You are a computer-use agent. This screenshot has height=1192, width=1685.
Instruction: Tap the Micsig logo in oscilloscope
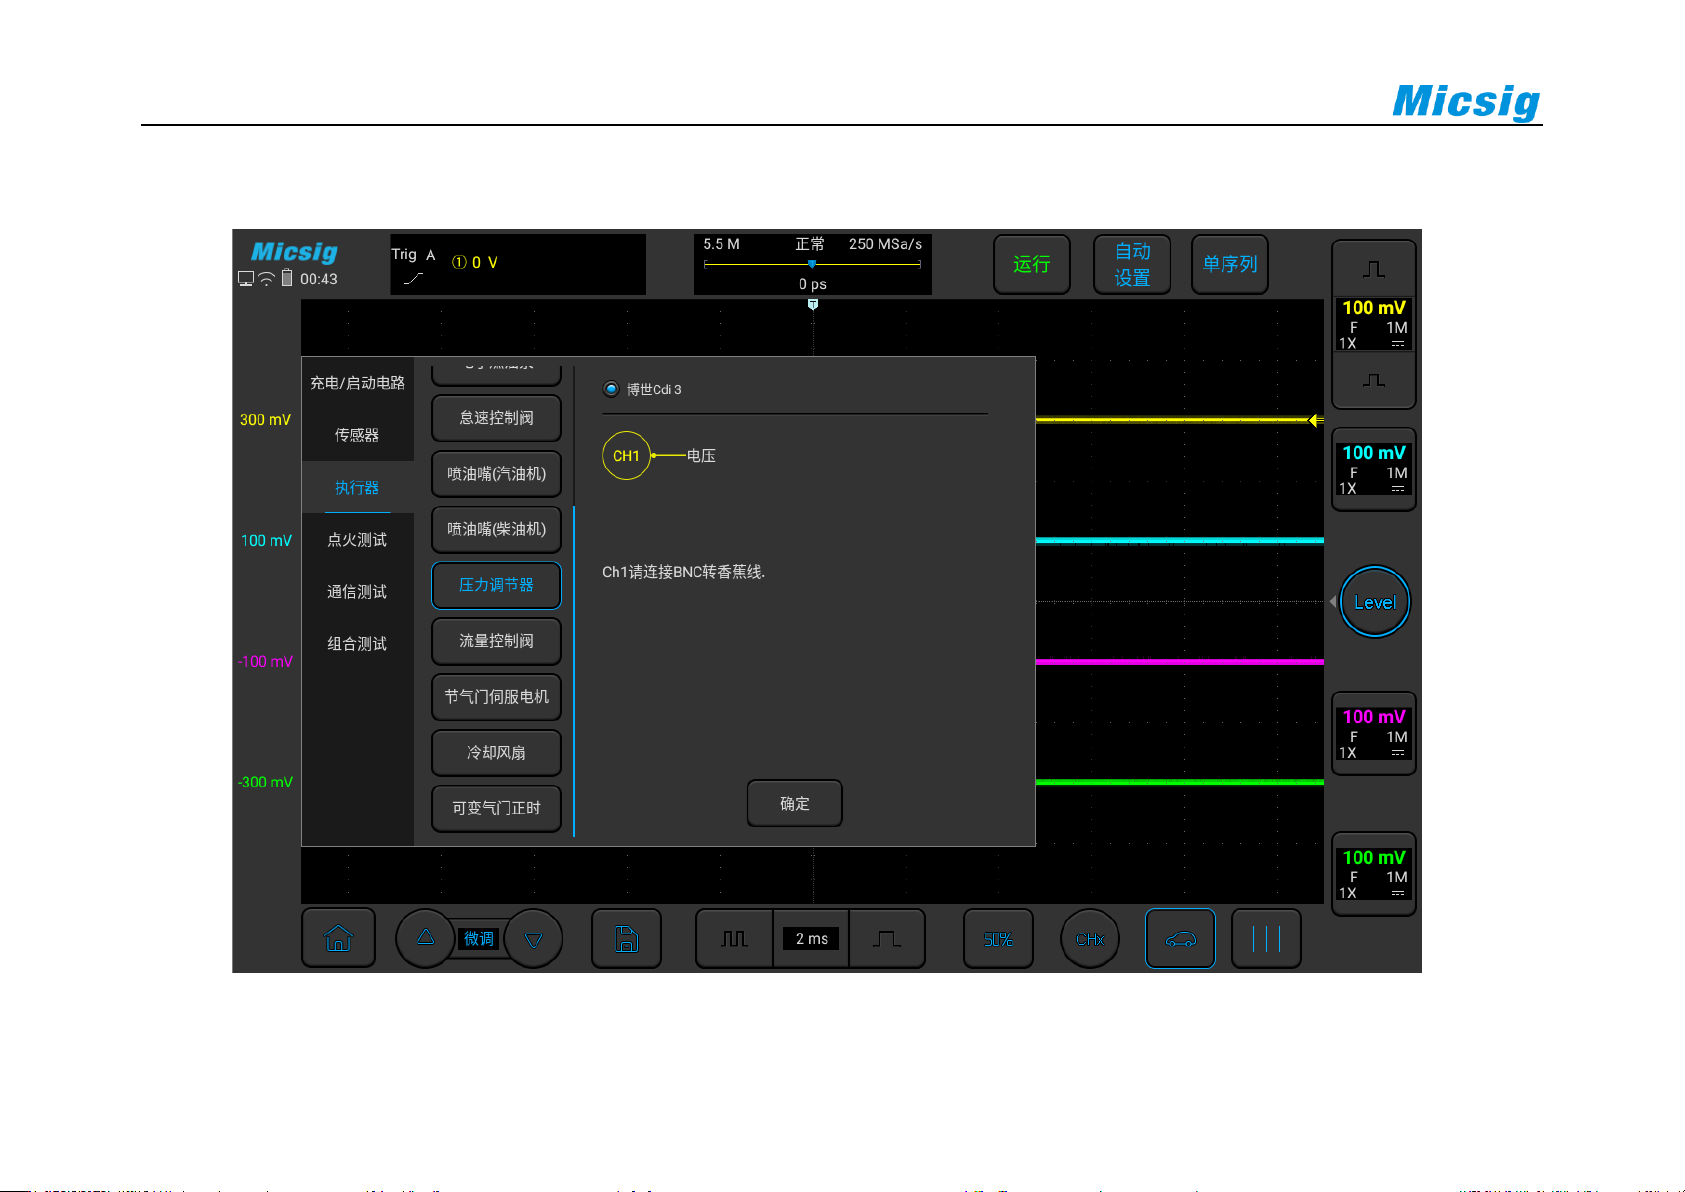[x=294, y=251]
